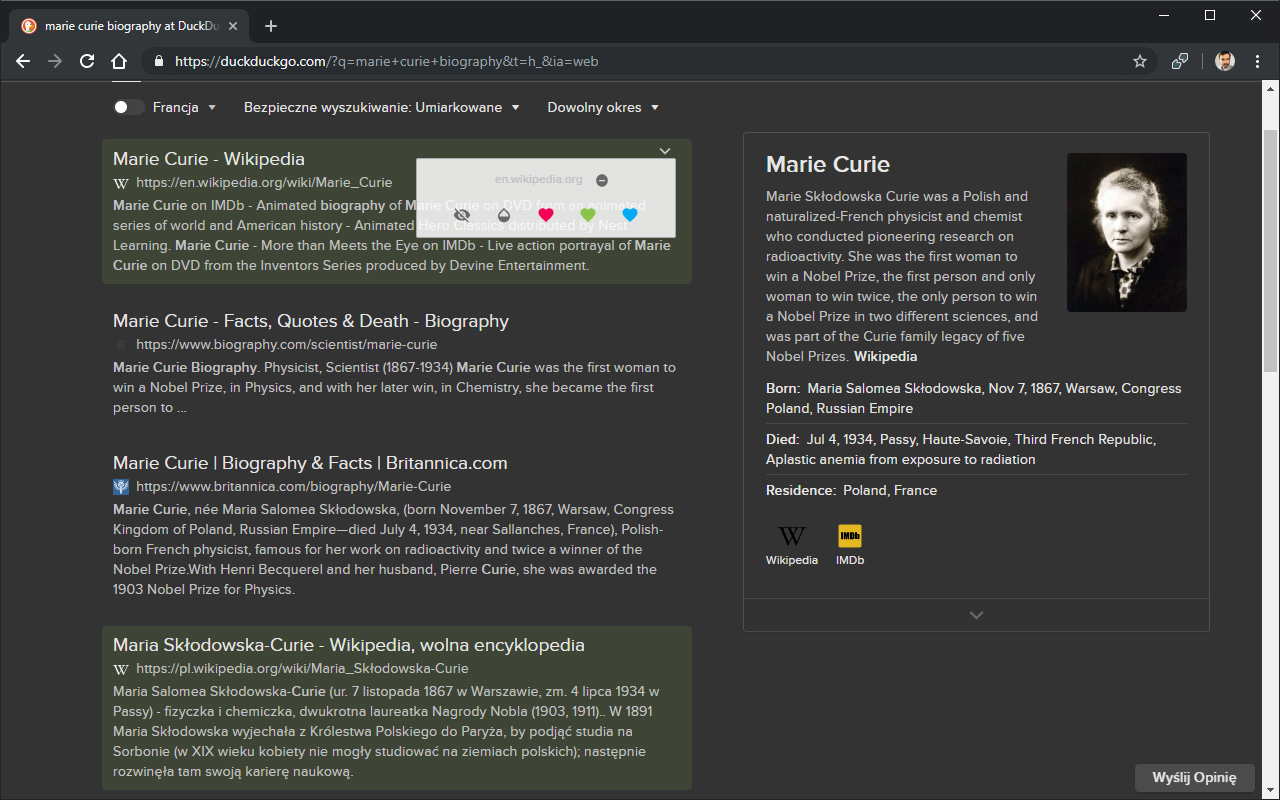
Task: Open Maria Skłodowska-Curie Polish Wikipedia result
Action: coord(349,645)
